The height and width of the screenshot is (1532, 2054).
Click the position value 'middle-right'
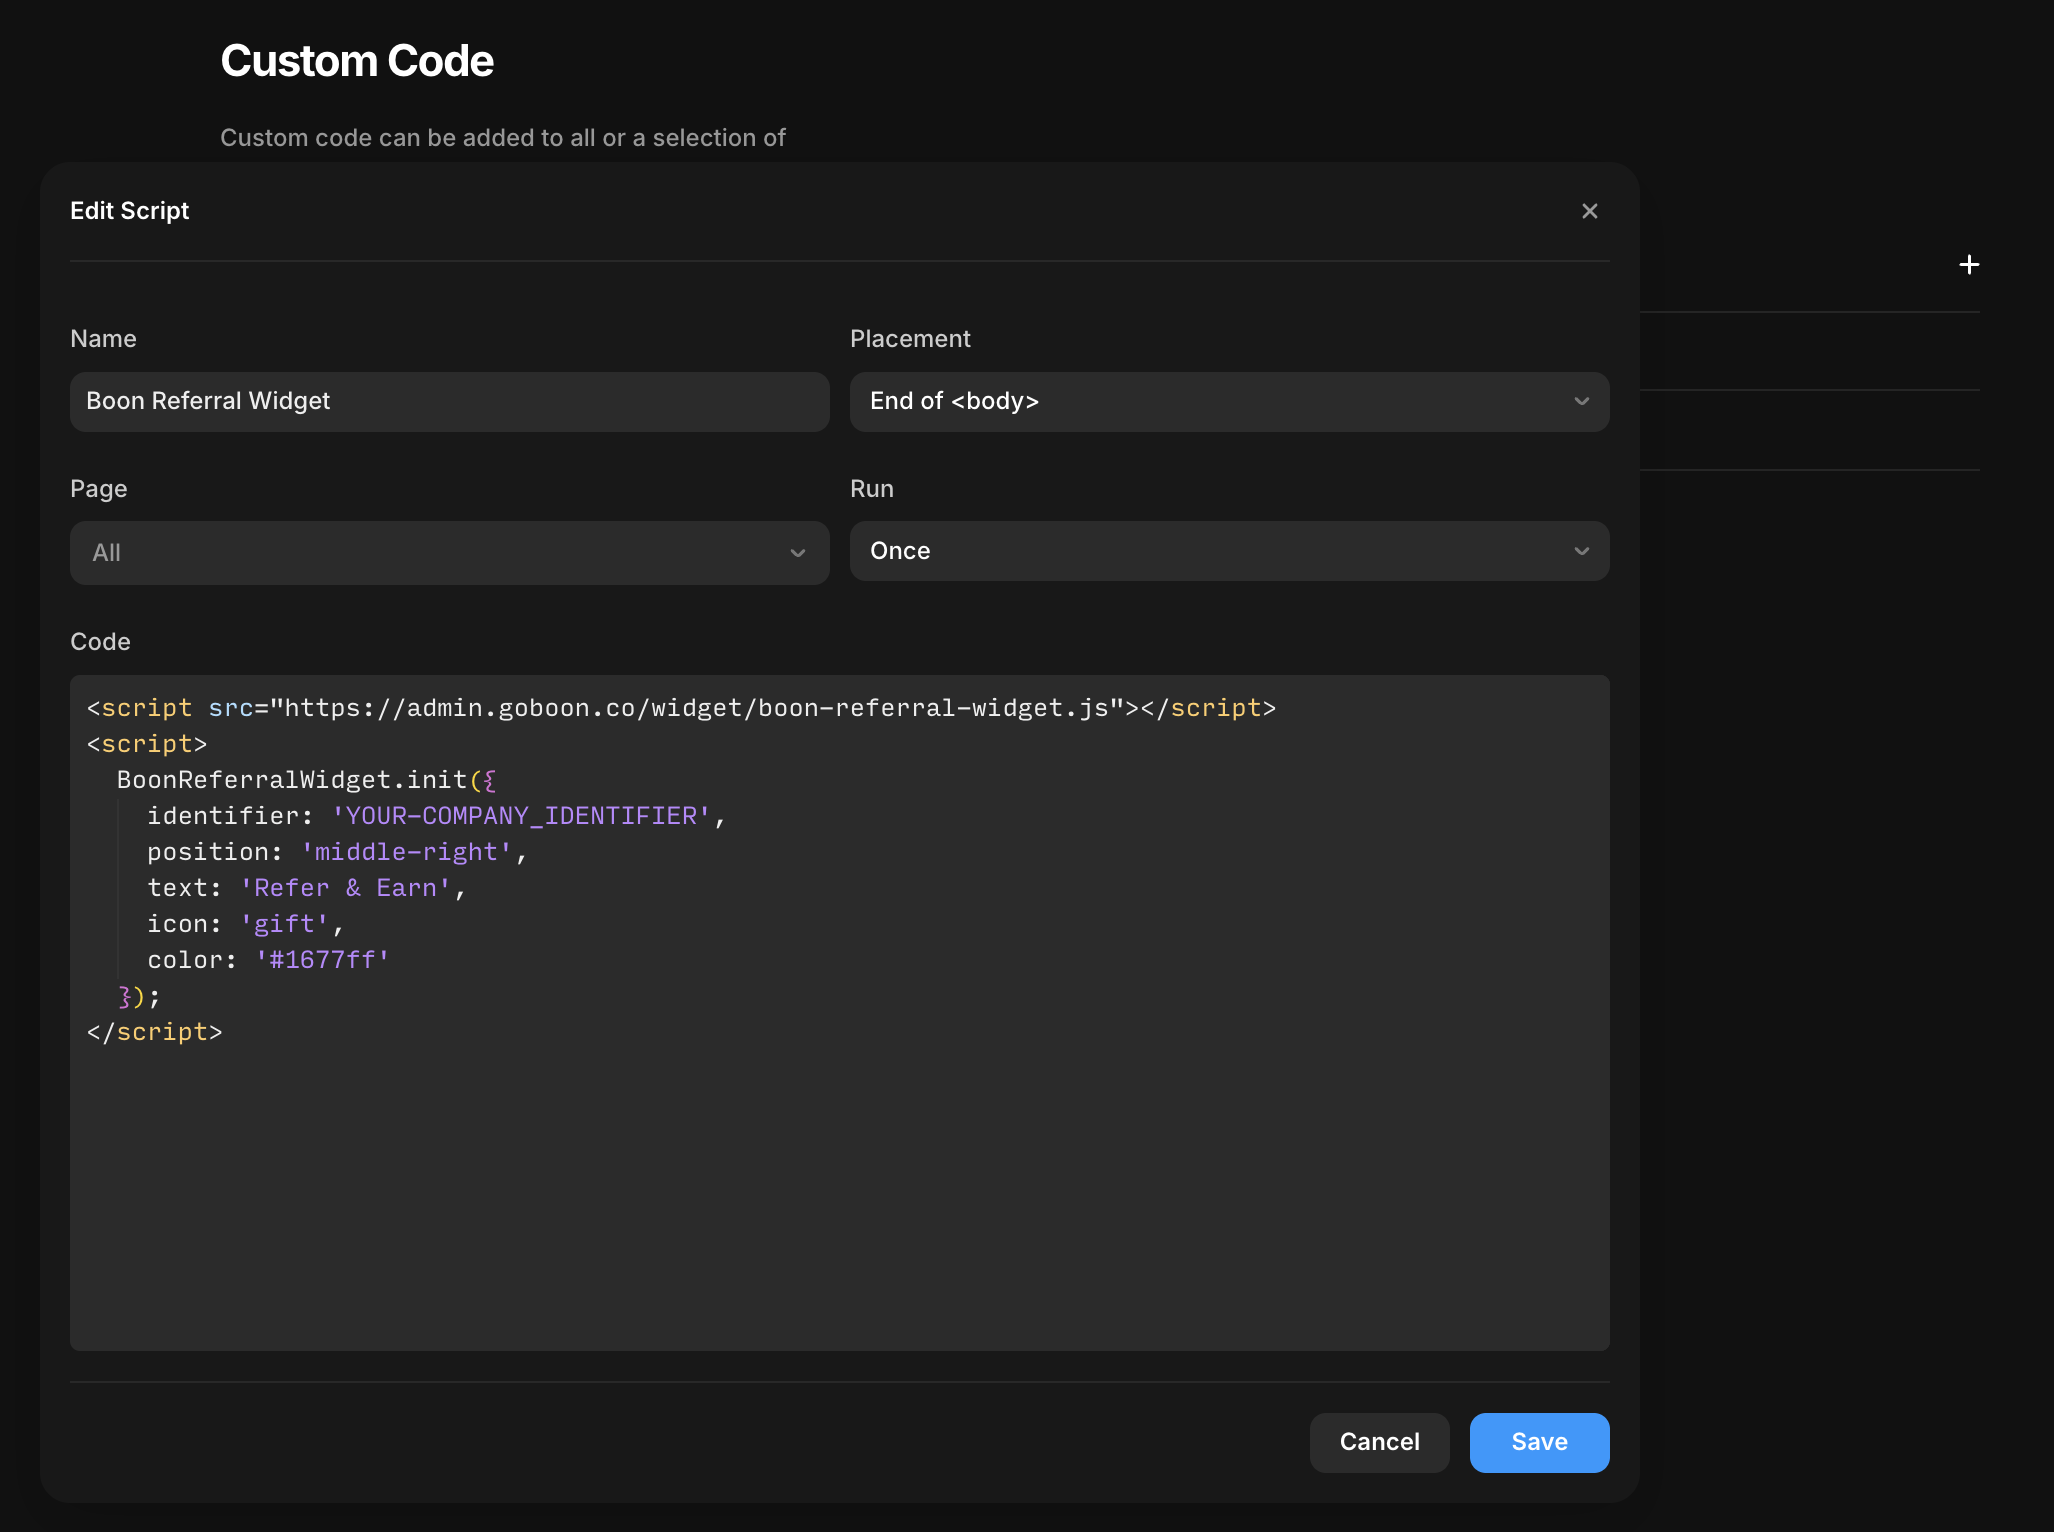(406, 852)
